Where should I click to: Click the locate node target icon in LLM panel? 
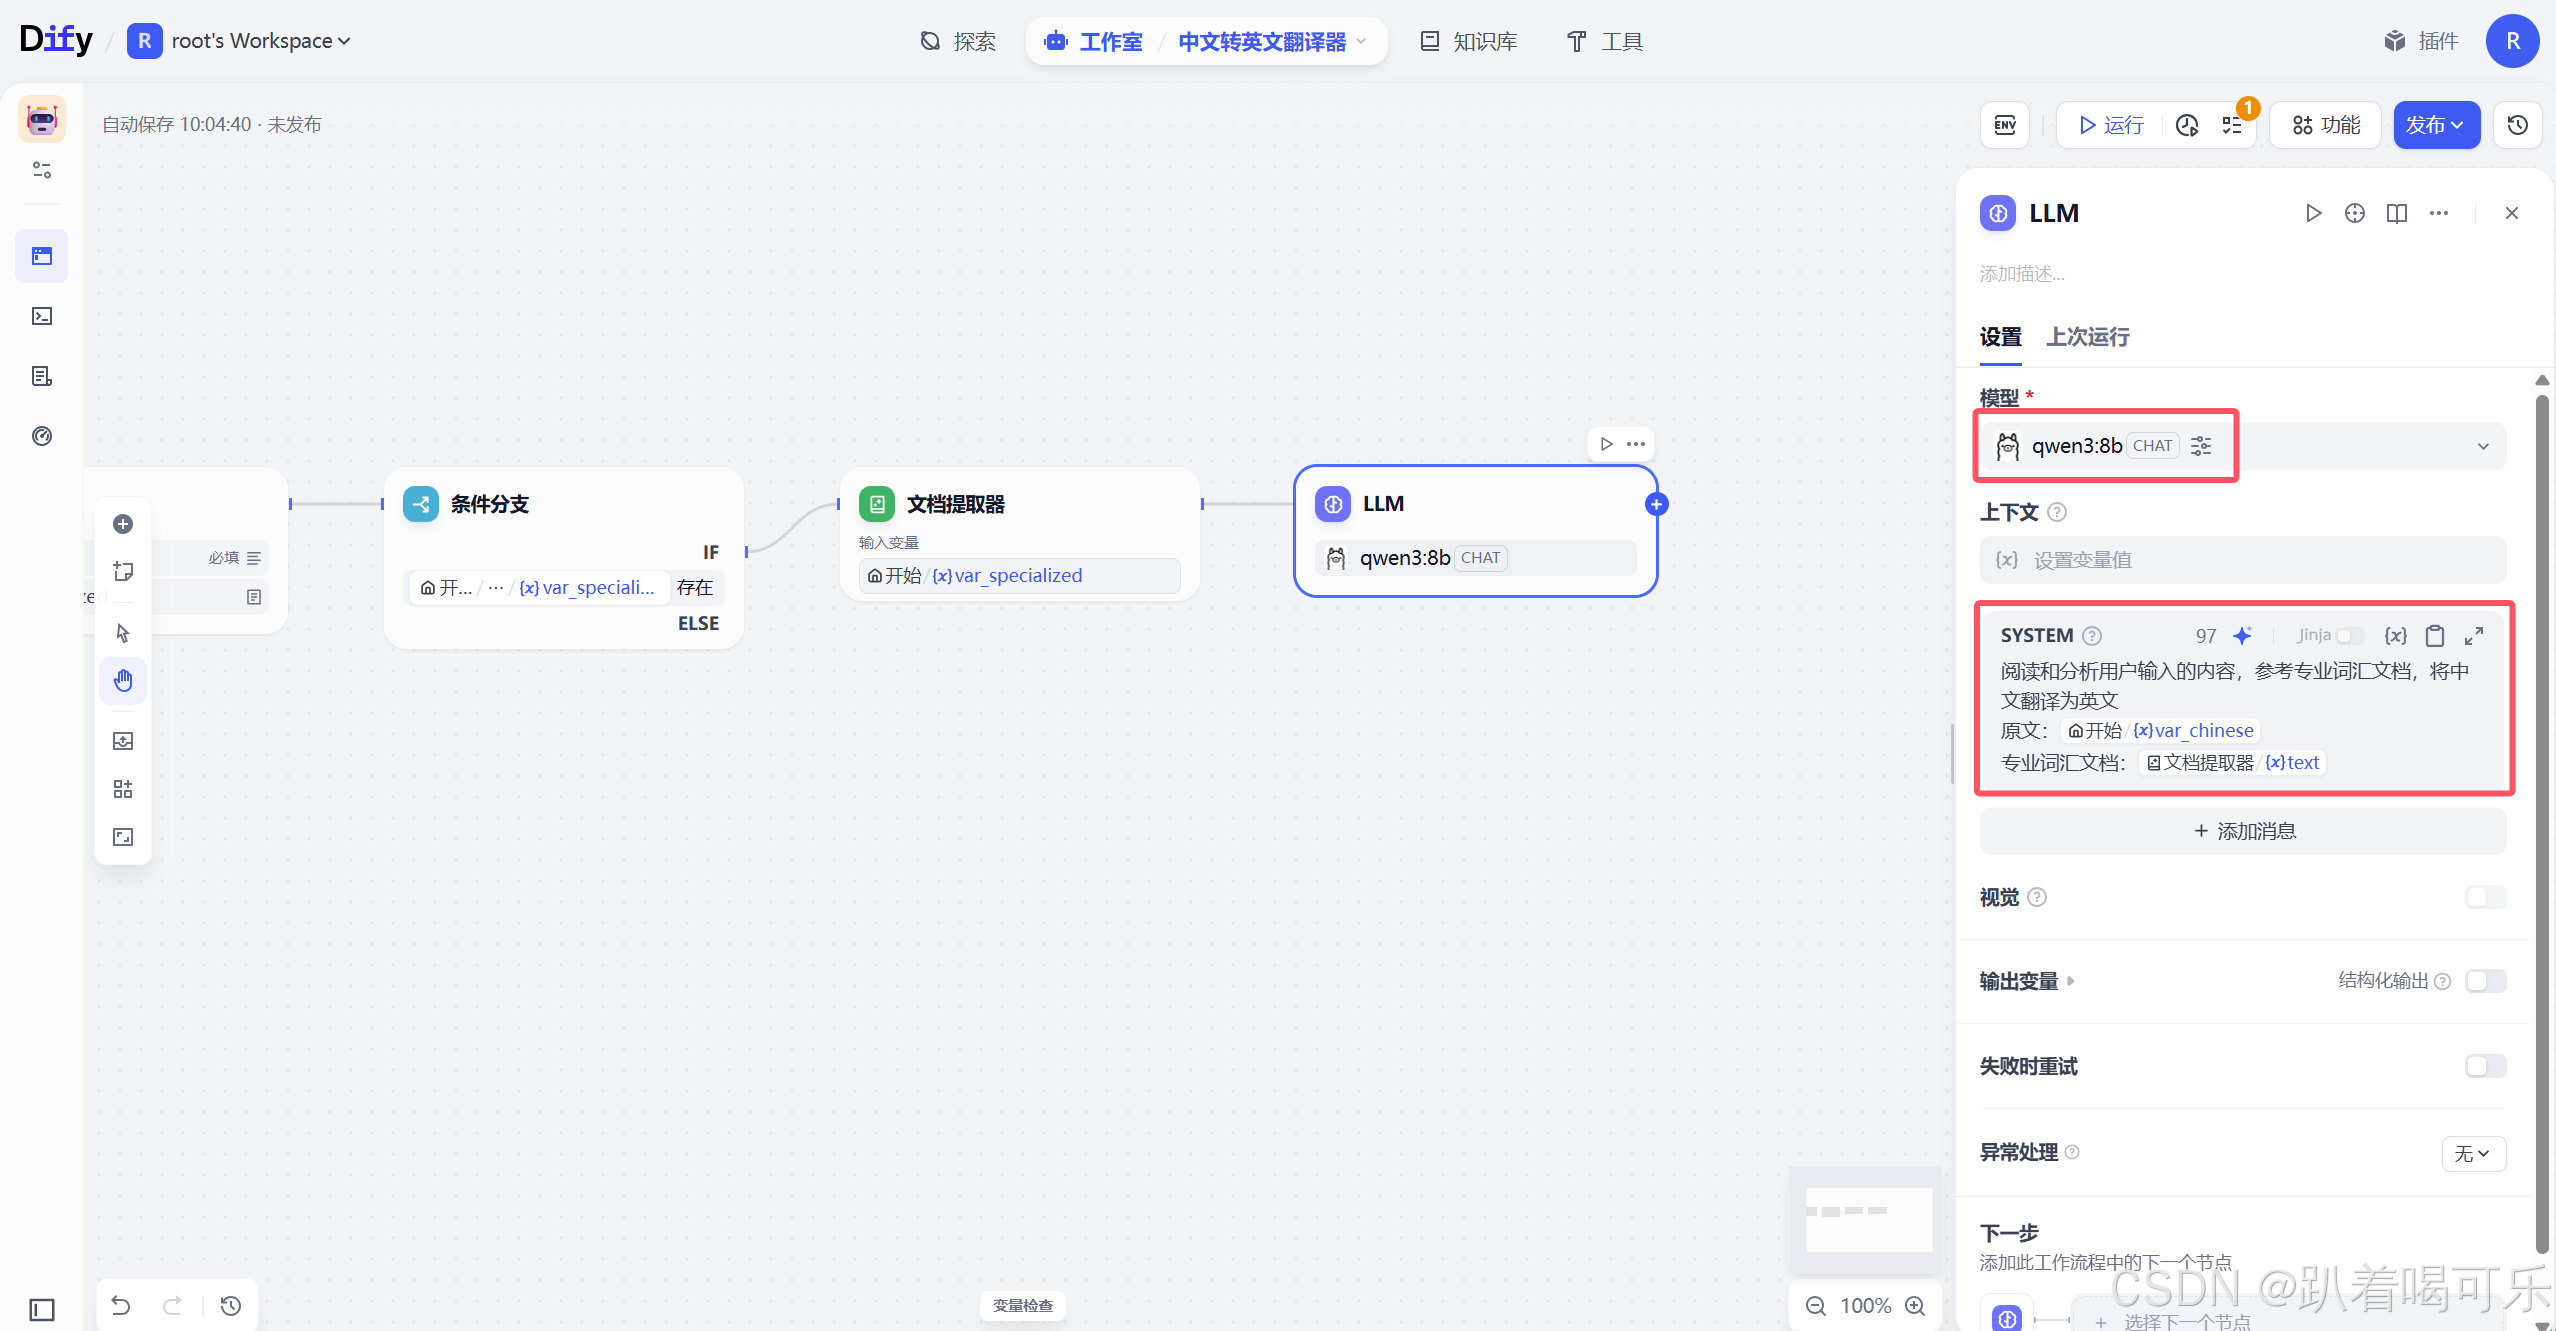2355,213
